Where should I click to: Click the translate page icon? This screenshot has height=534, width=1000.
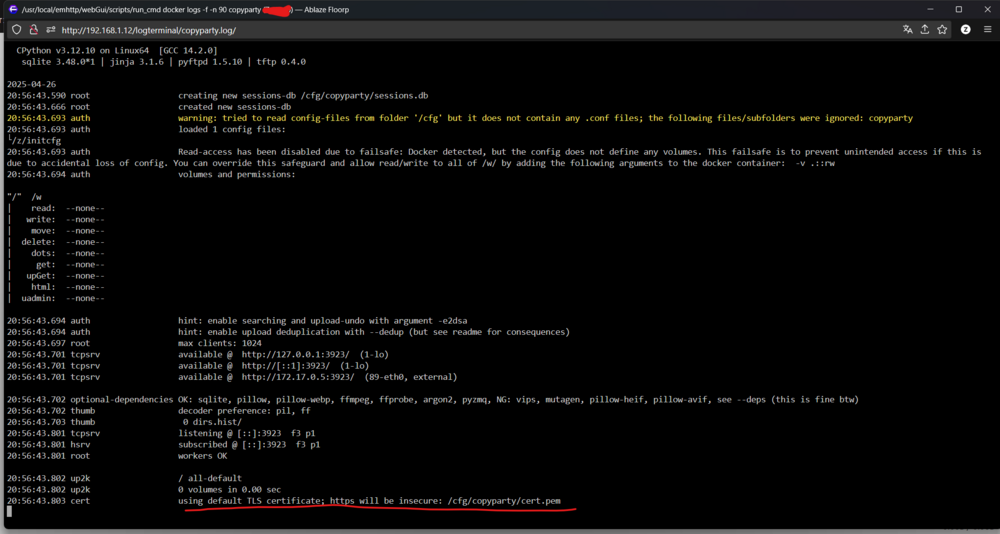pos(908,29)
